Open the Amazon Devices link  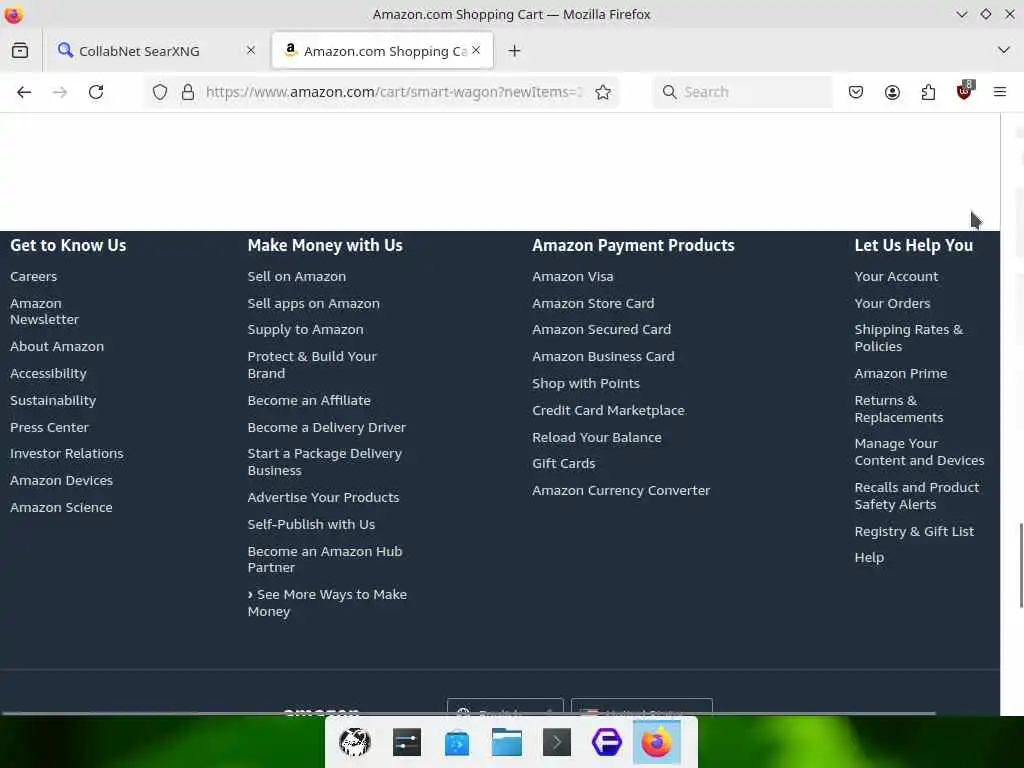(x=61, y=480)
